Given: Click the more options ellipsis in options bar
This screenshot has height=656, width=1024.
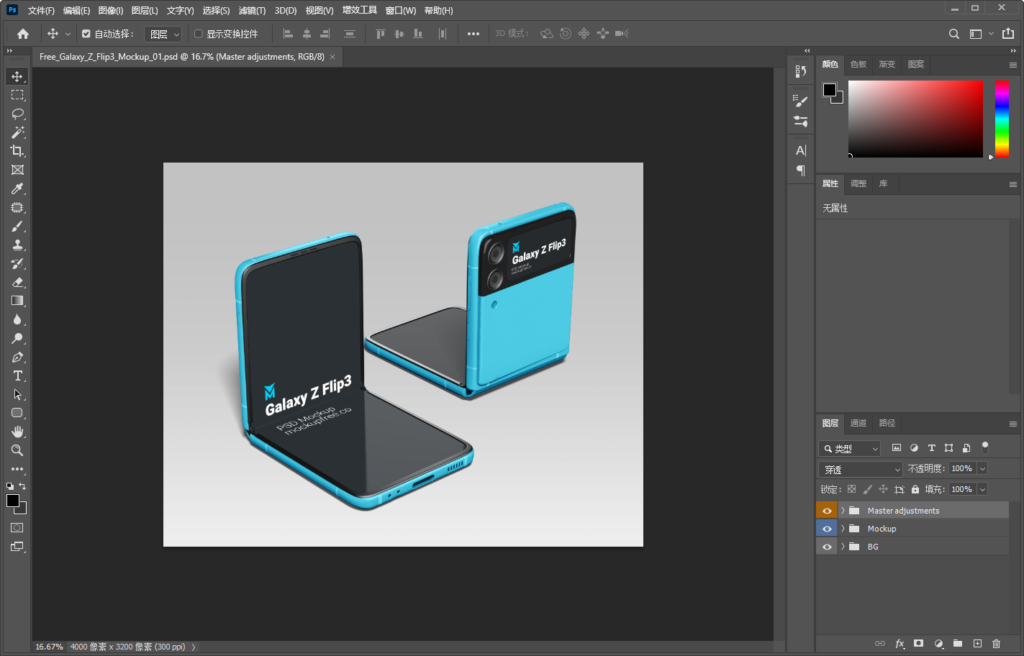Looking at the screenshot, I should tap(473, 34).
